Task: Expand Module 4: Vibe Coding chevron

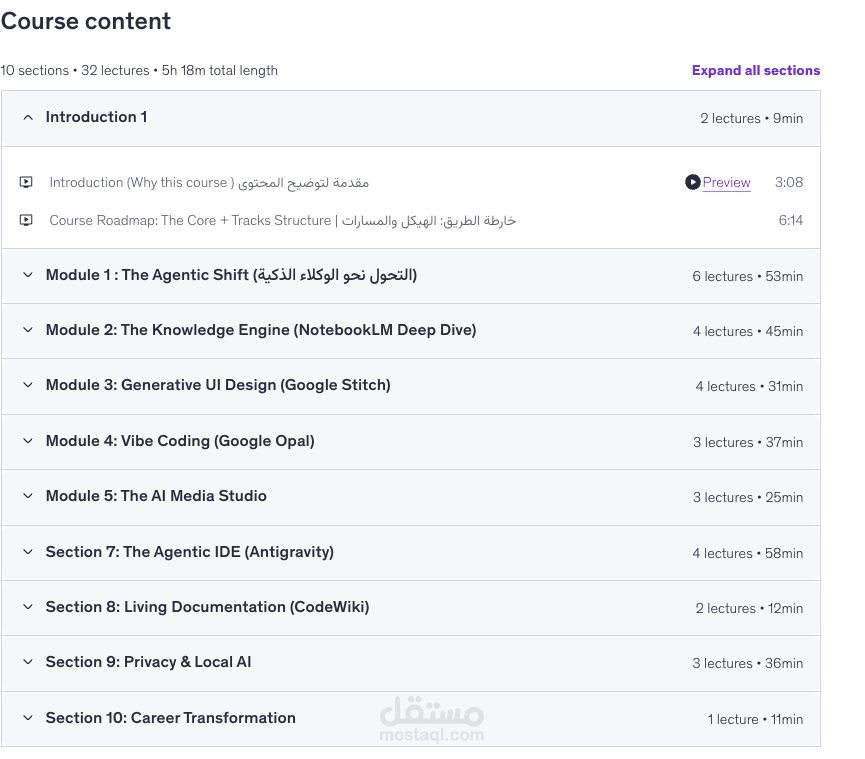Action: [x=27, y=441]
